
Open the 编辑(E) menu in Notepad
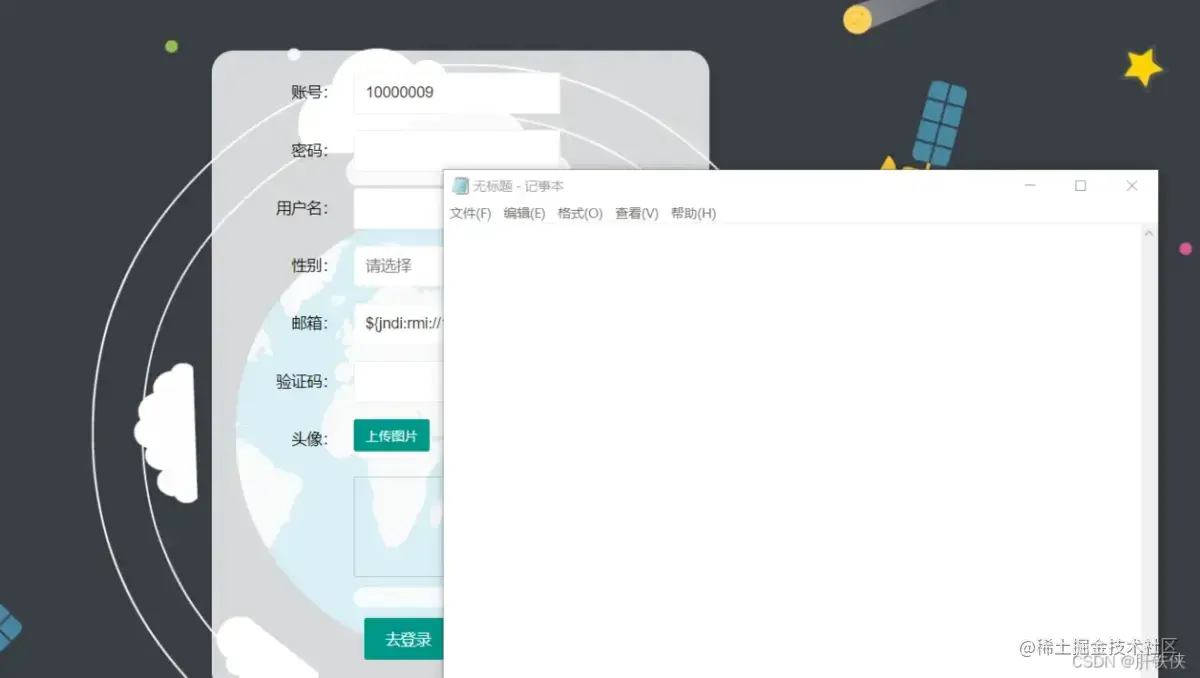(x=524, y=213)
